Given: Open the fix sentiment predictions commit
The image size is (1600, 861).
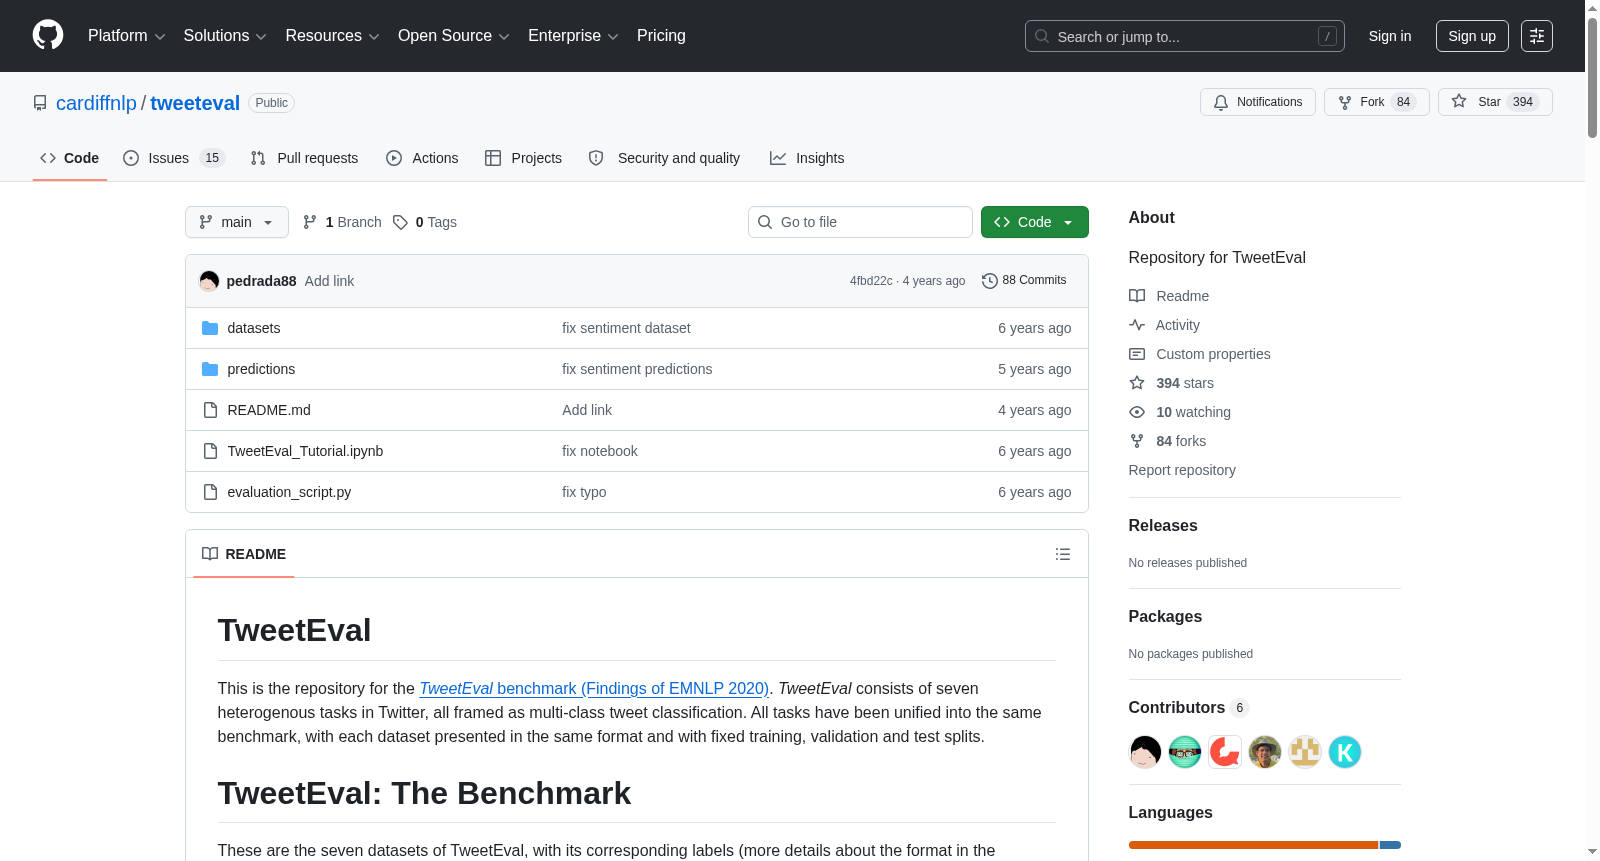Looking at the screenshot, I should [637, 369].
